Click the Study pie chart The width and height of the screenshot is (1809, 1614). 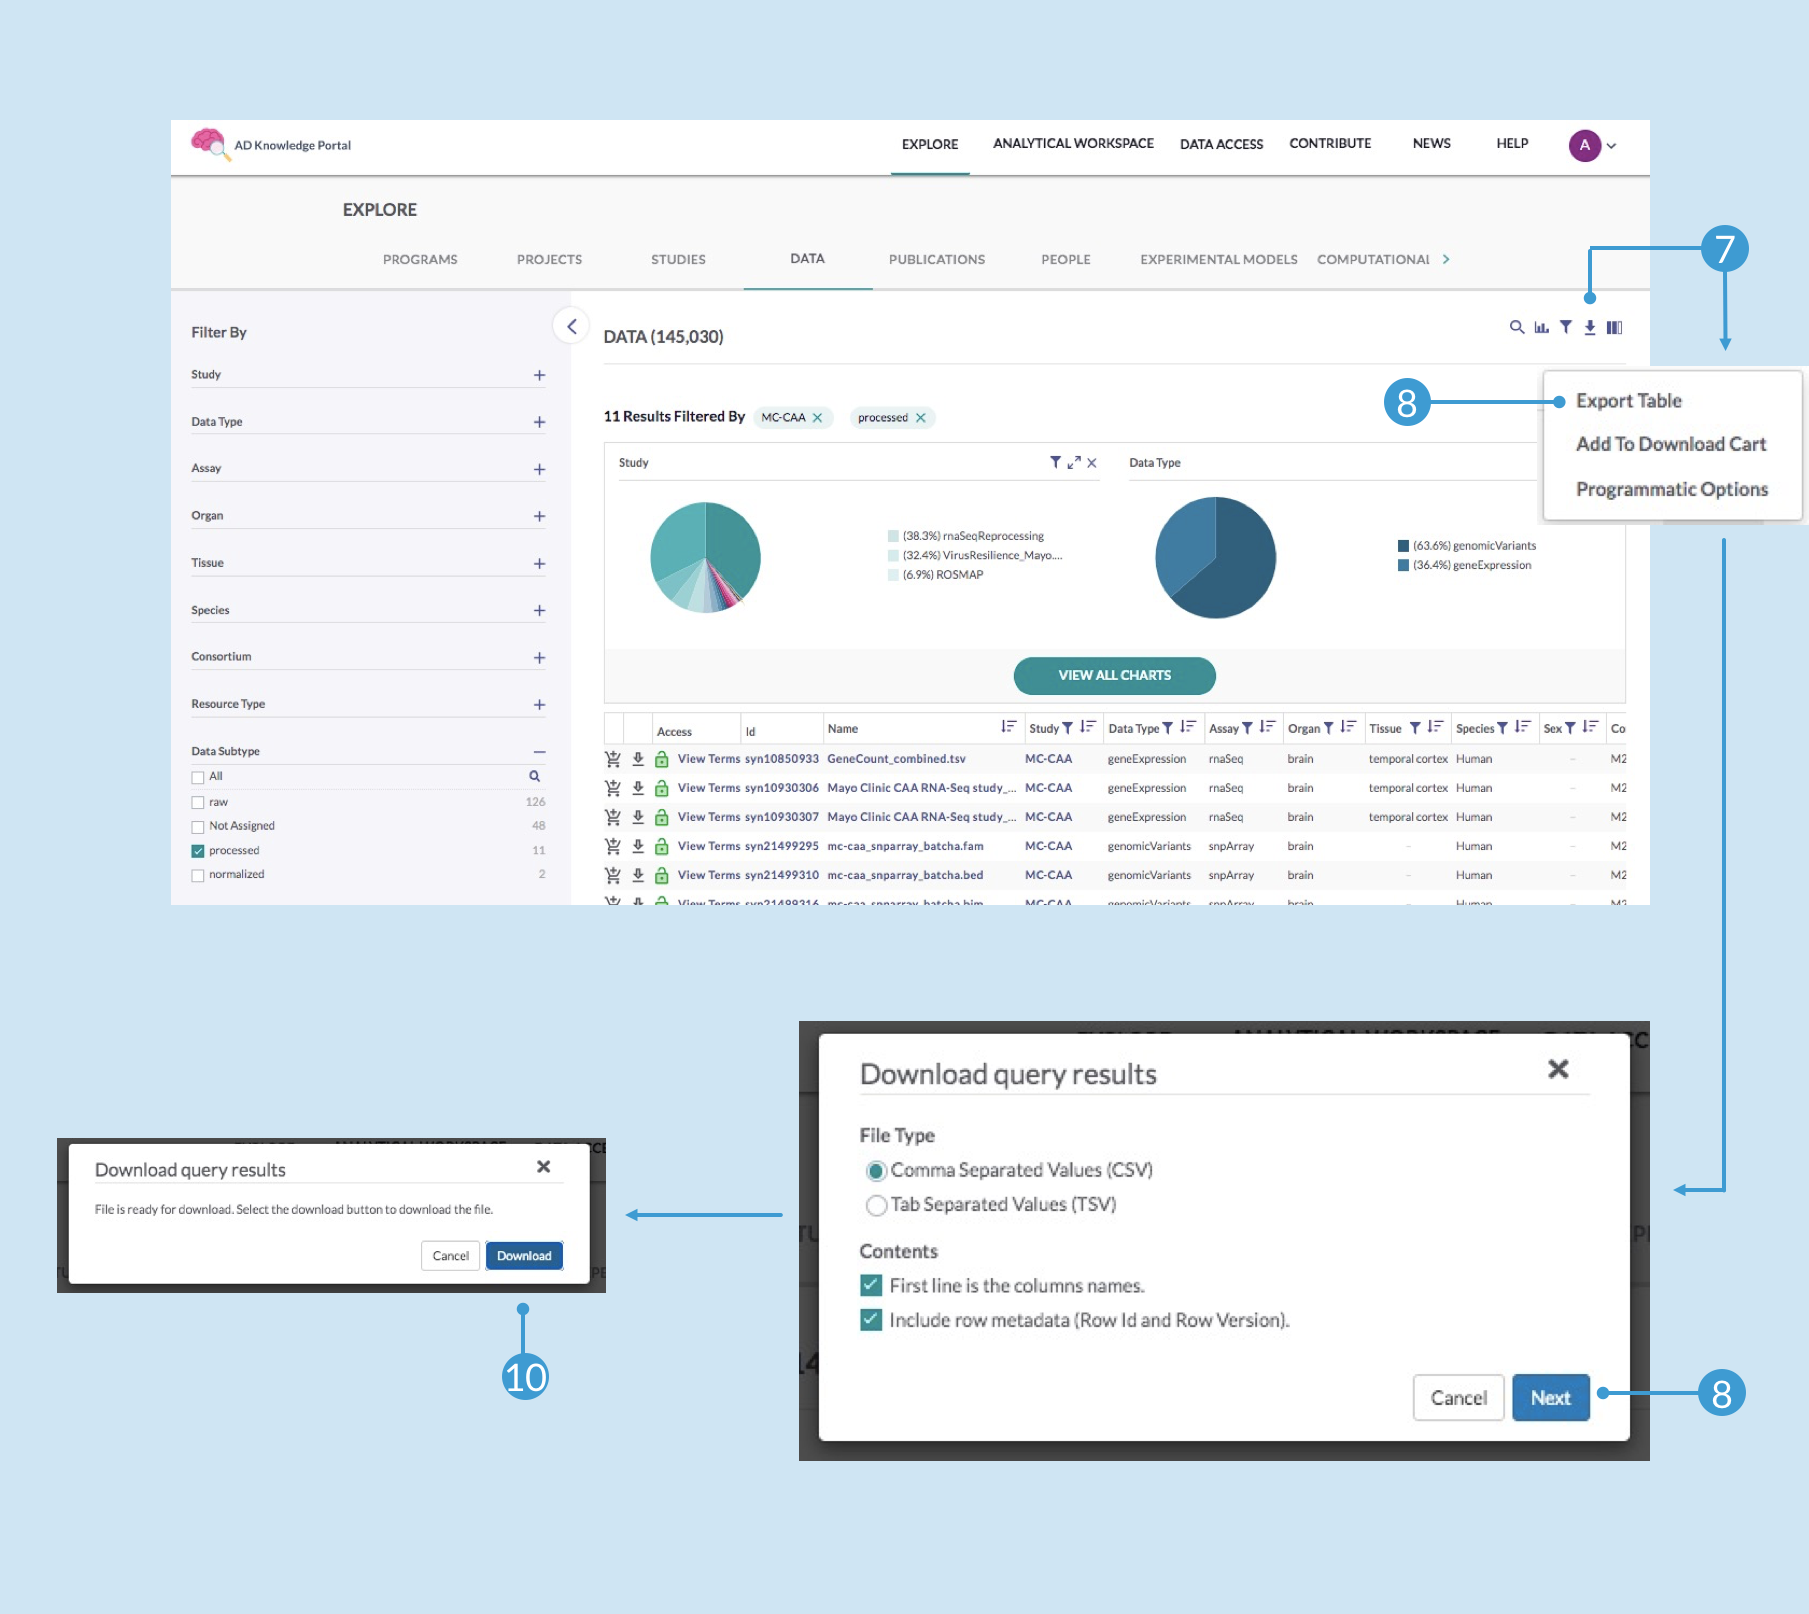click(x=705, y=557)
